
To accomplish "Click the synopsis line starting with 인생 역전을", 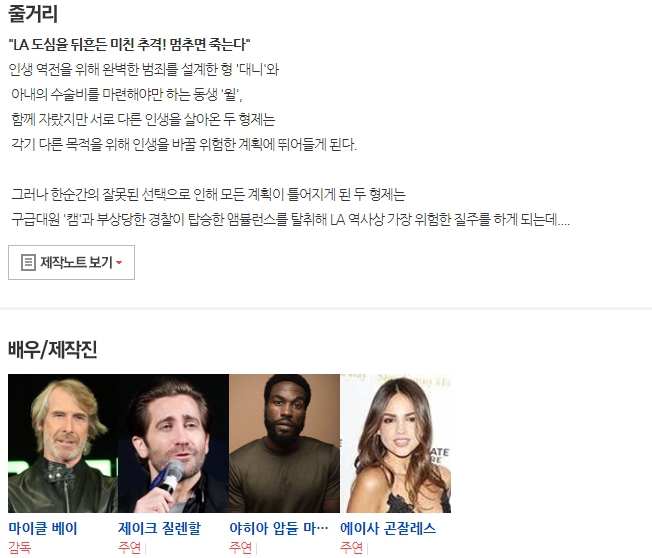I will [x=144, y=69].
